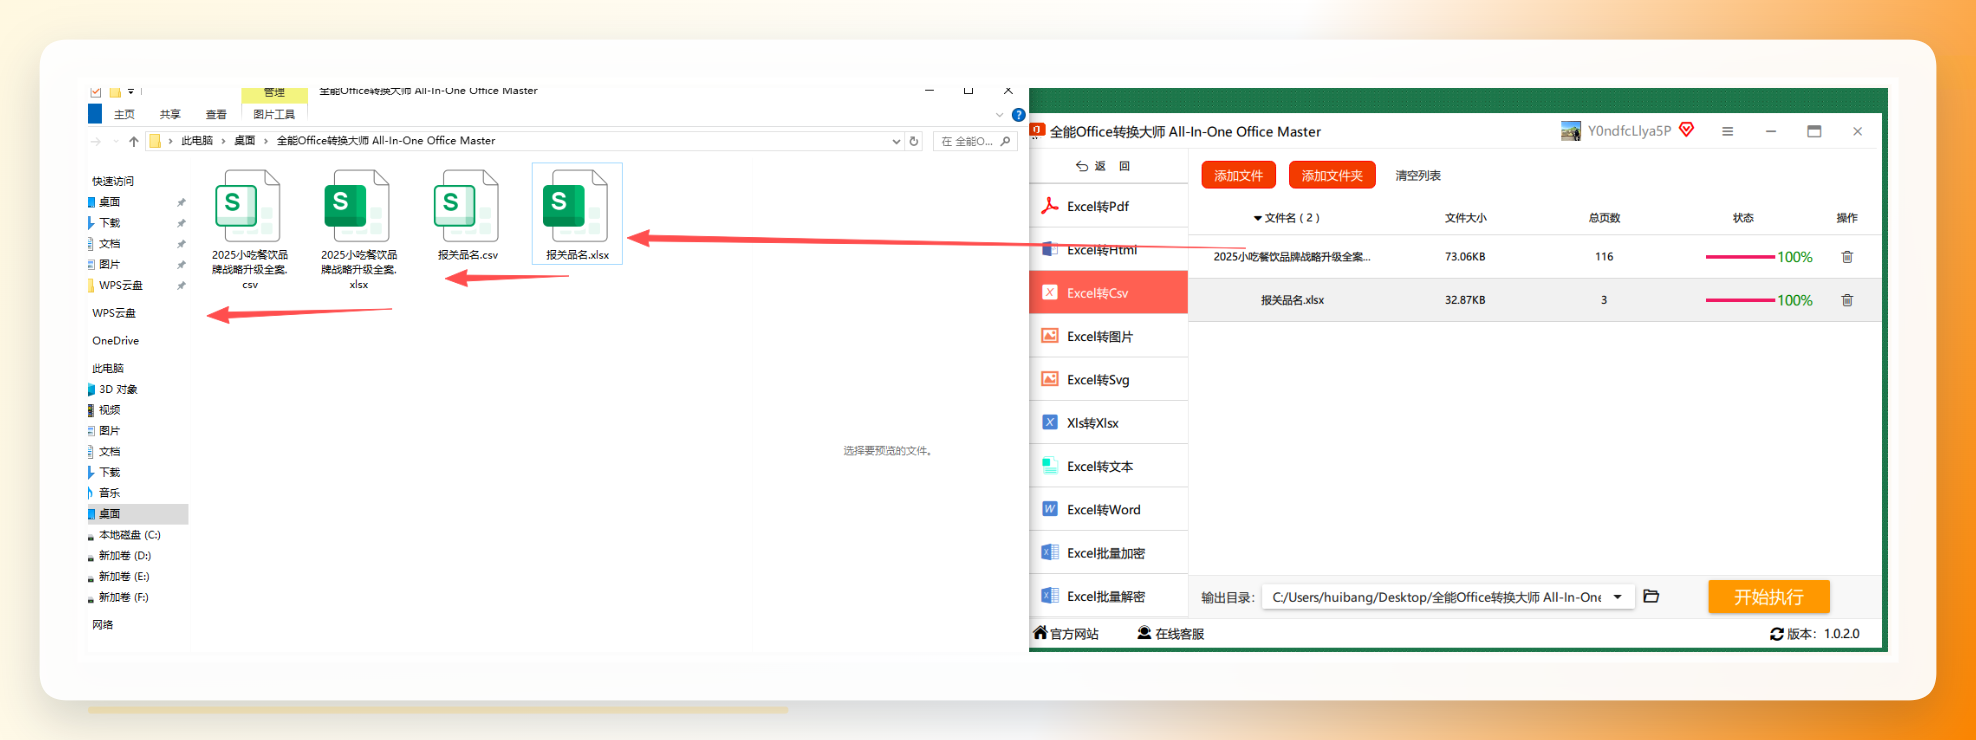Open 视频 in the navigation pane

tap(109, 410)
